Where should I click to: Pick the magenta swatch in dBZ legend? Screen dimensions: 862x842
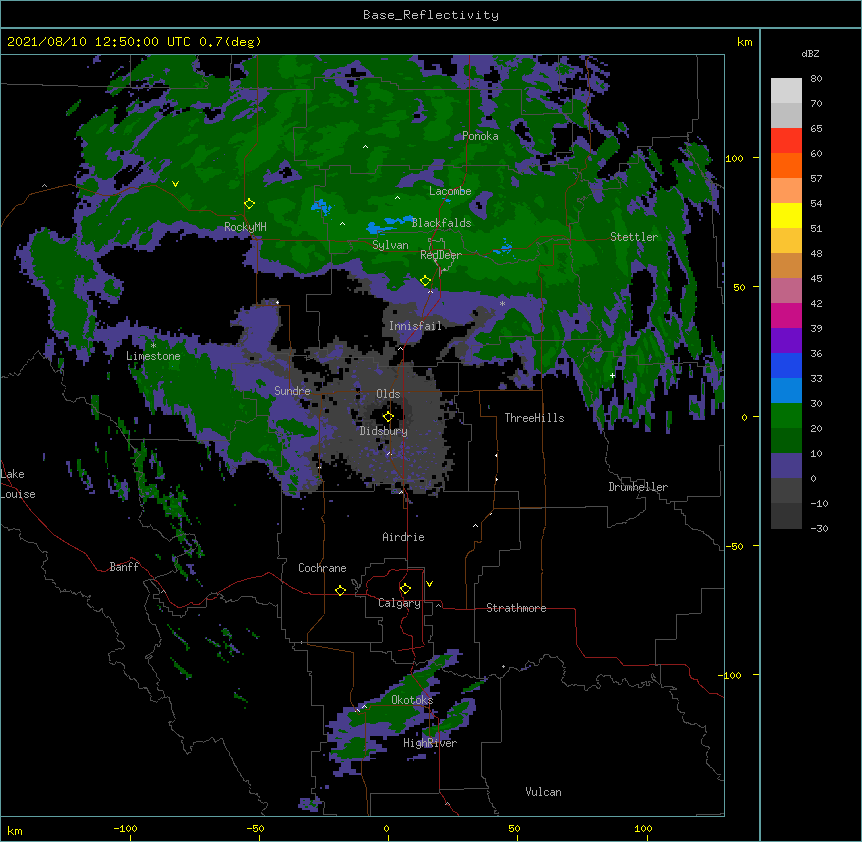(786, 315)
